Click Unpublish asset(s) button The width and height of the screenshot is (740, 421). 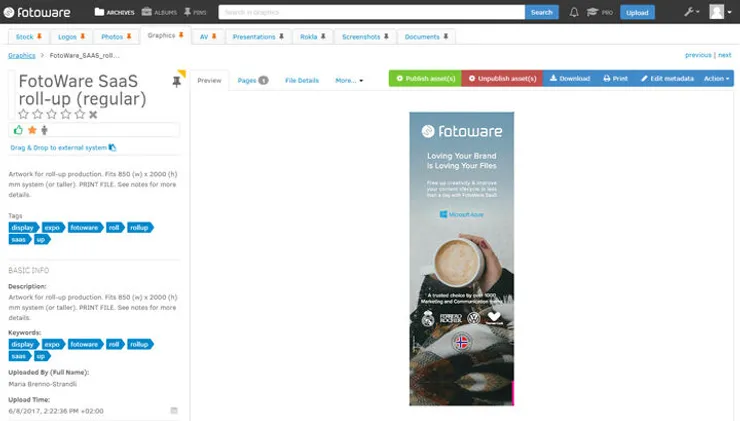(502, 78)
